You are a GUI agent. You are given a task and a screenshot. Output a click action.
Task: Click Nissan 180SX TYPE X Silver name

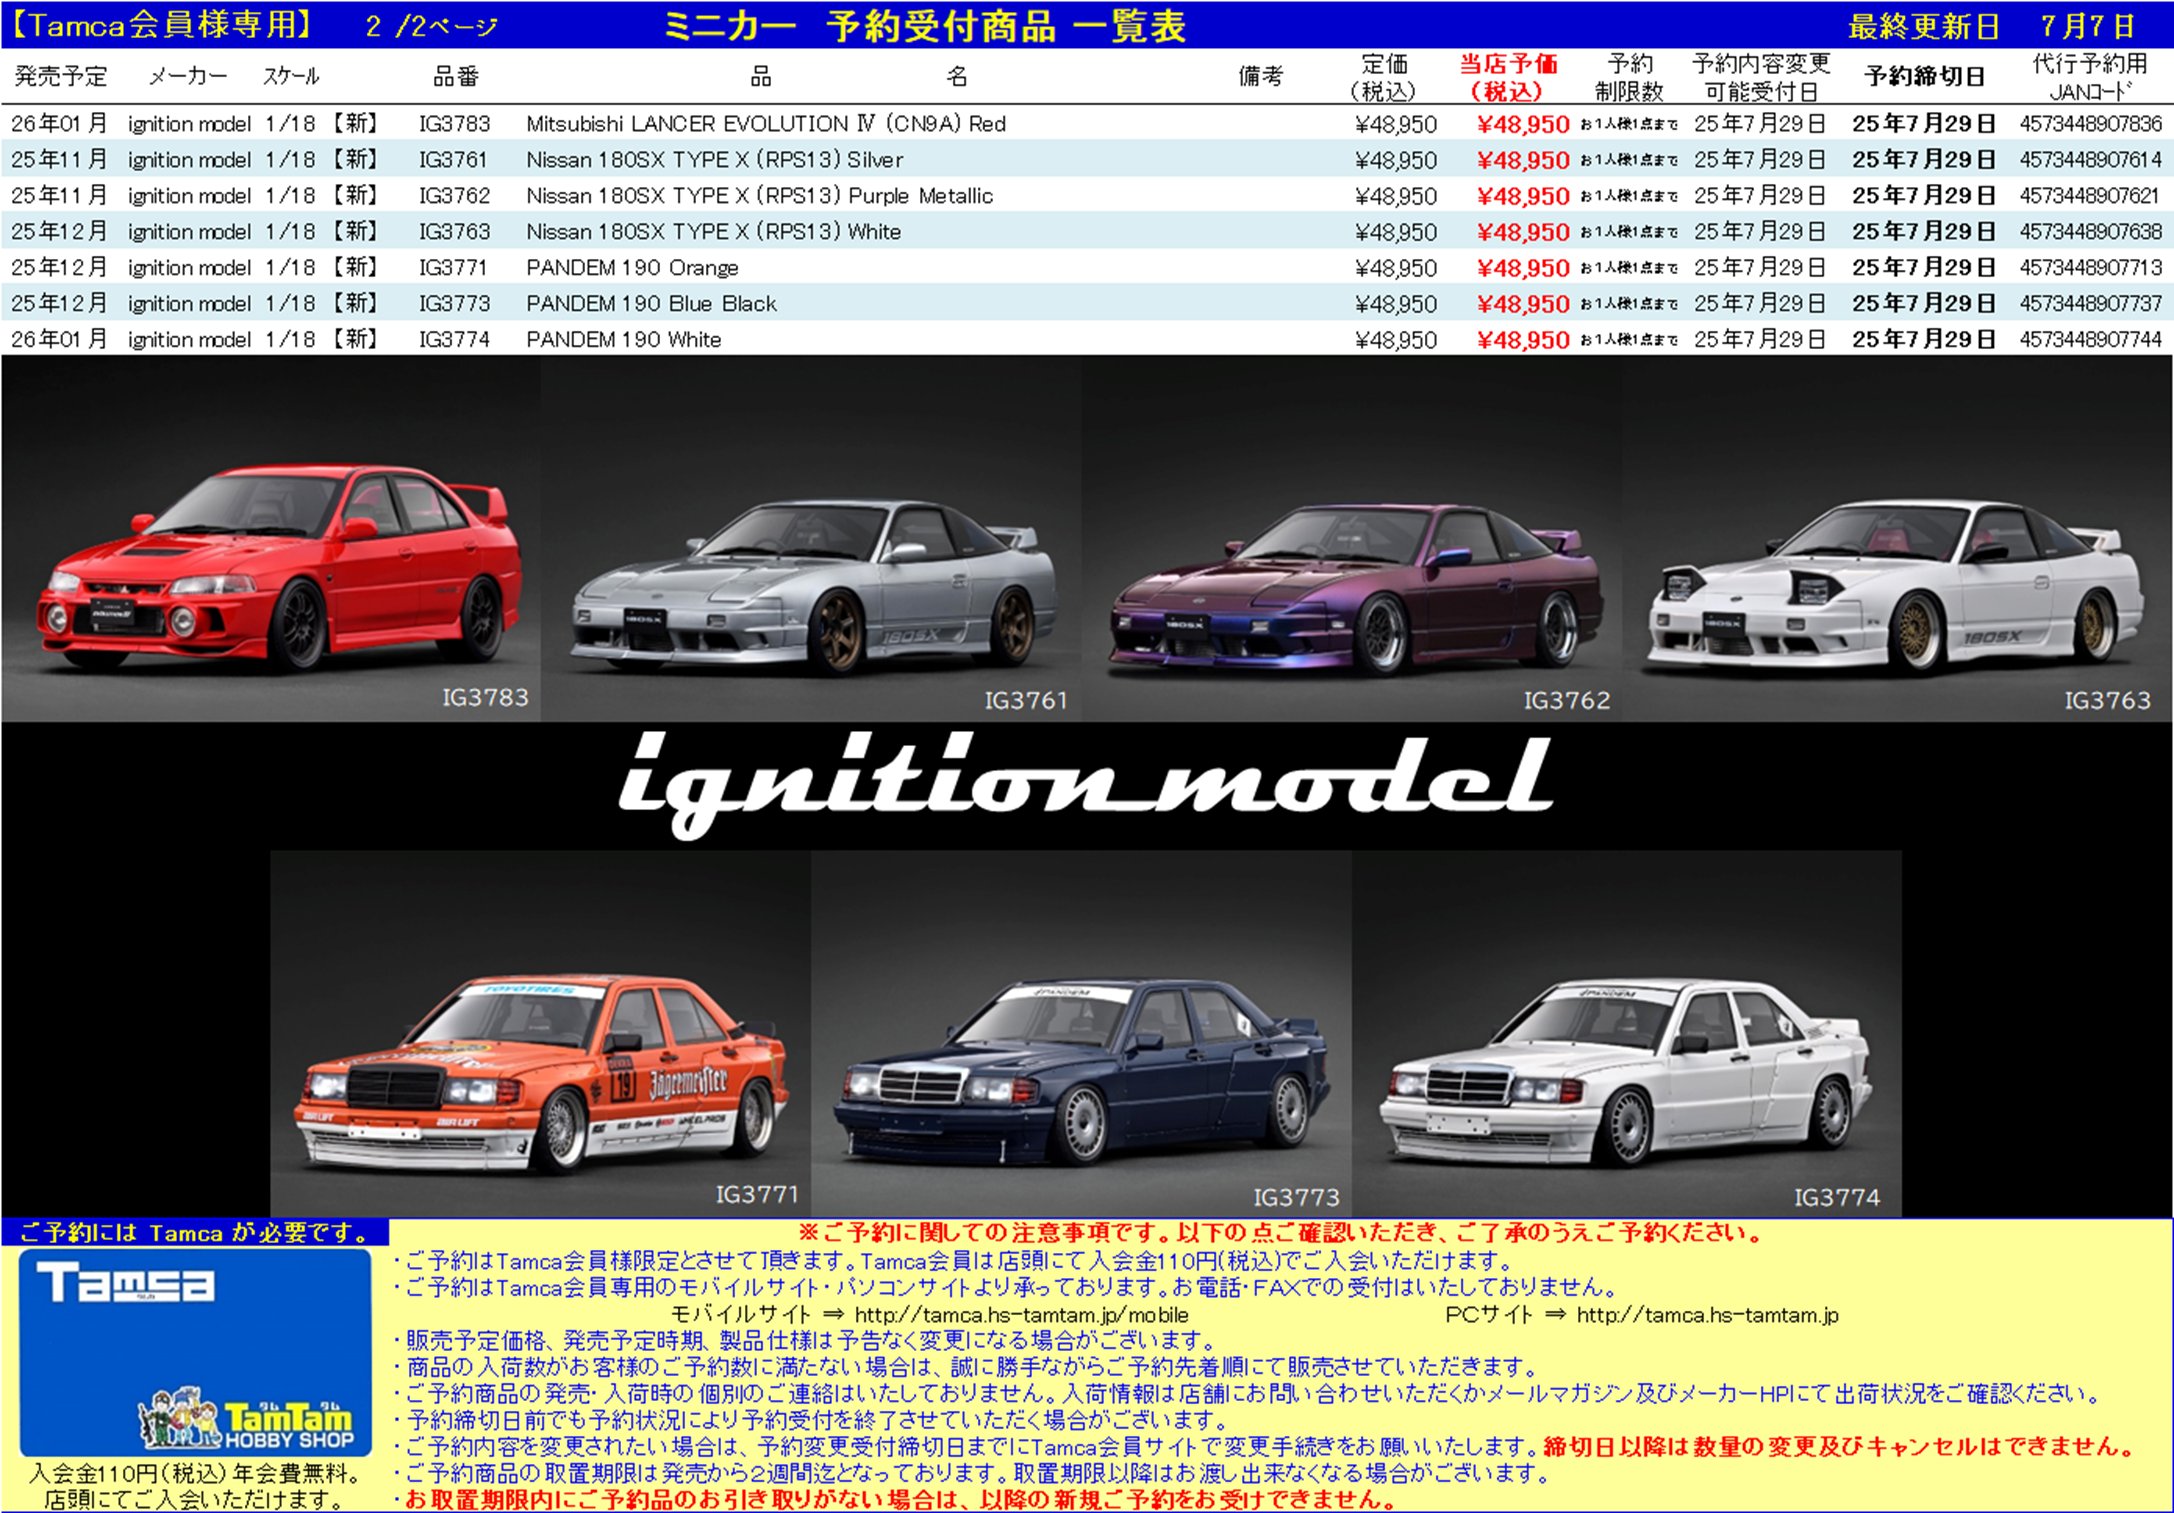tap(714, 160)
